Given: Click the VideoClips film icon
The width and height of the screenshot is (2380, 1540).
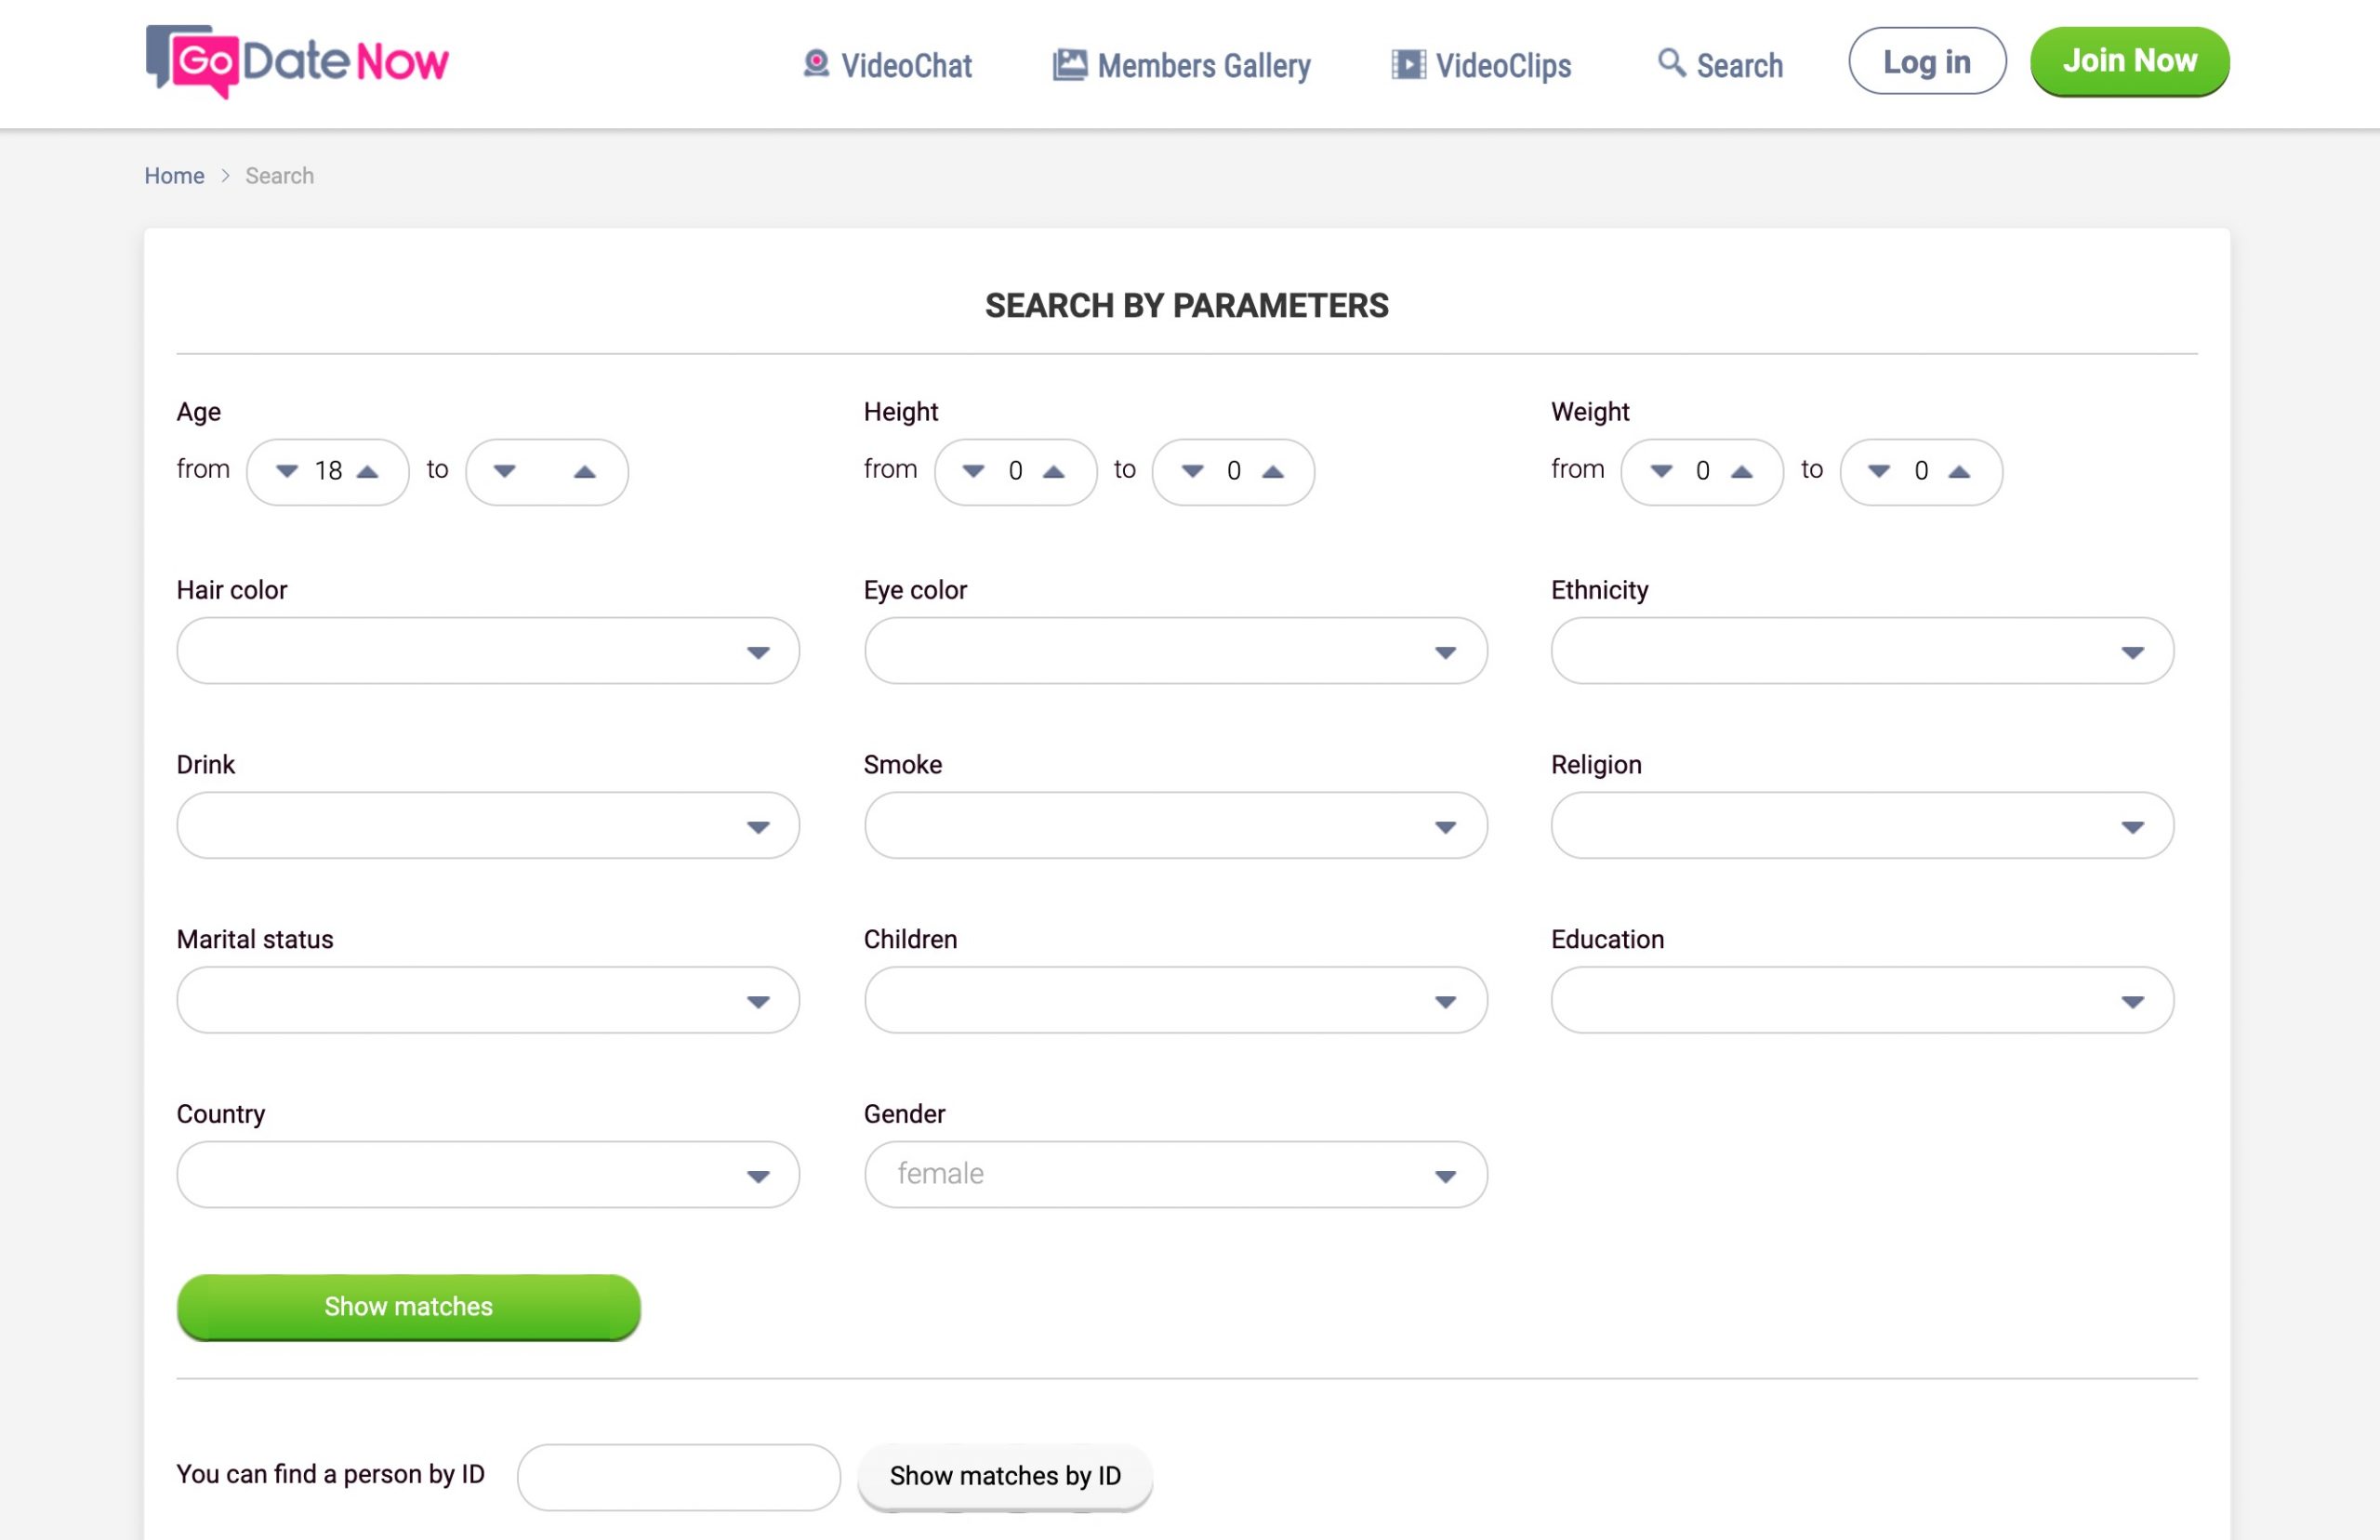Looking at the screenshot, I should (1409, 65).
